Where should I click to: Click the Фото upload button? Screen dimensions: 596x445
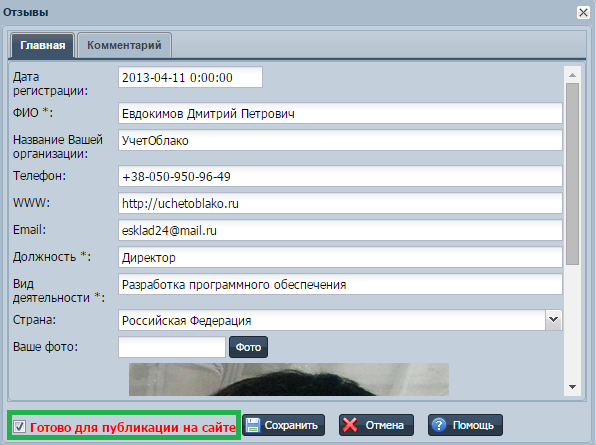(248, 347)
